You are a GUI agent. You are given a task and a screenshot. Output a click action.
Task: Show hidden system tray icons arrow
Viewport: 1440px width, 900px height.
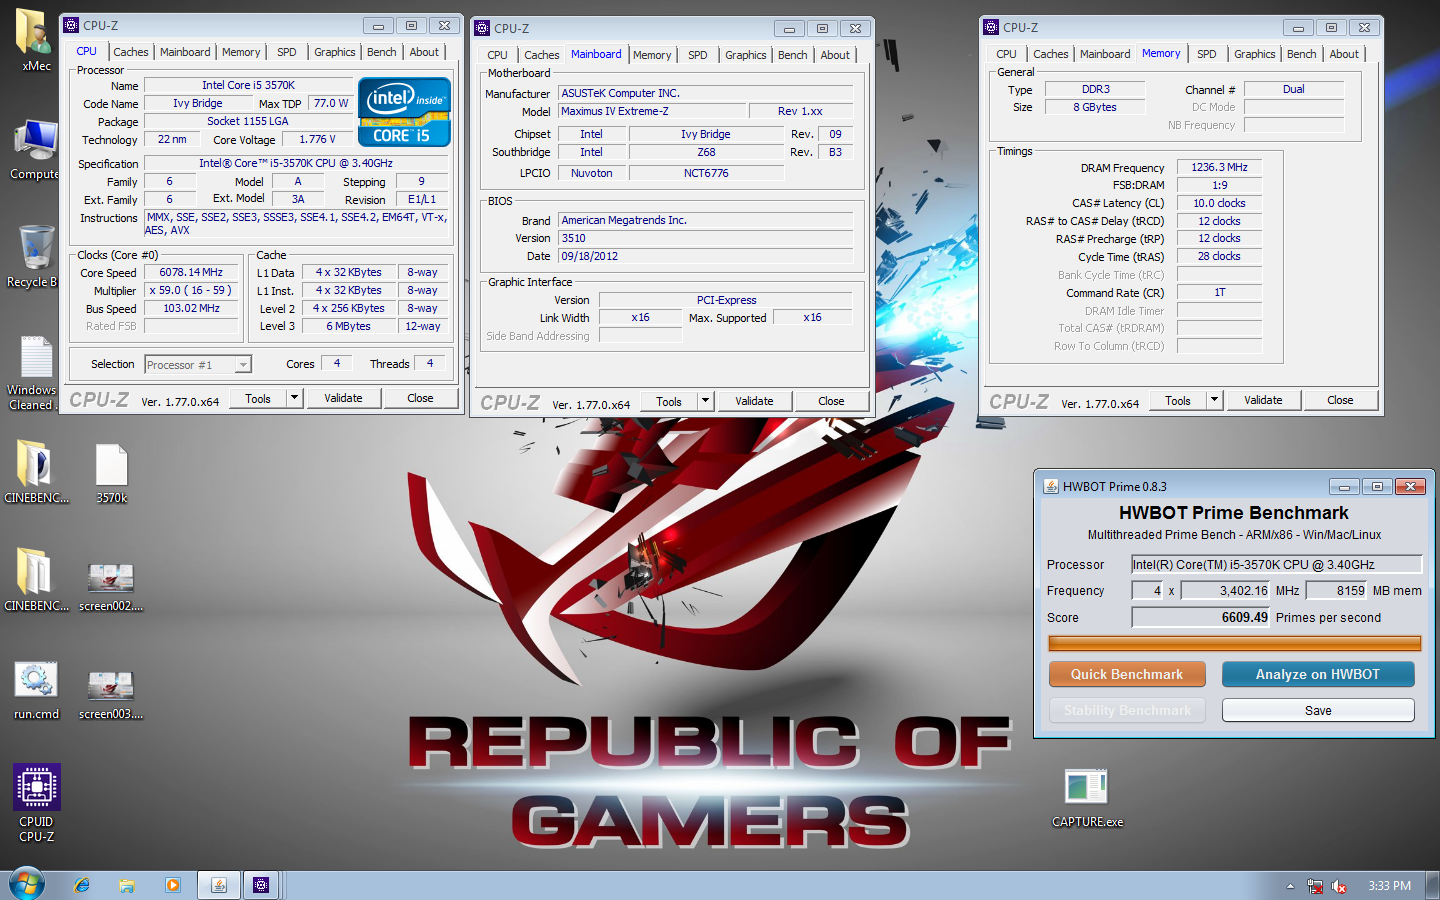click(1290, 886)
